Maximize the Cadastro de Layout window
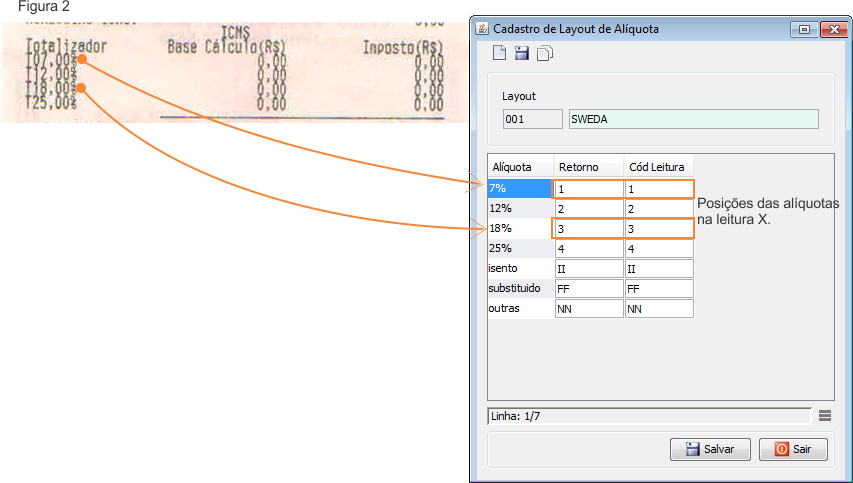The image size is (853, 483). pos(803,30)
